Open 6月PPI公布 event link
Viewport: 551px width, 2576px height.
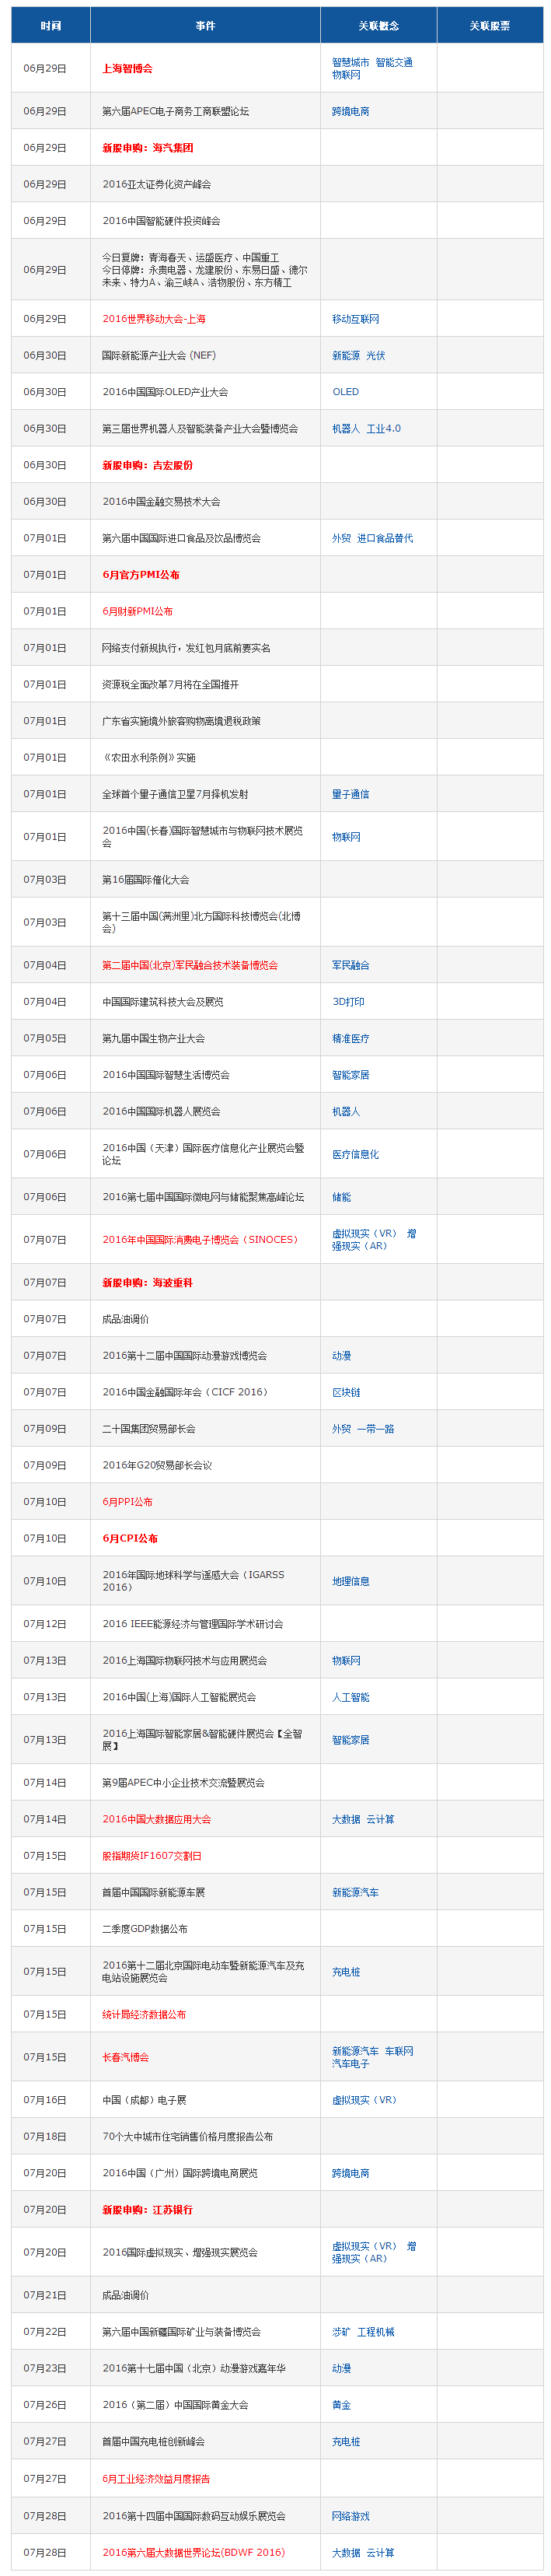point(127,1502)
